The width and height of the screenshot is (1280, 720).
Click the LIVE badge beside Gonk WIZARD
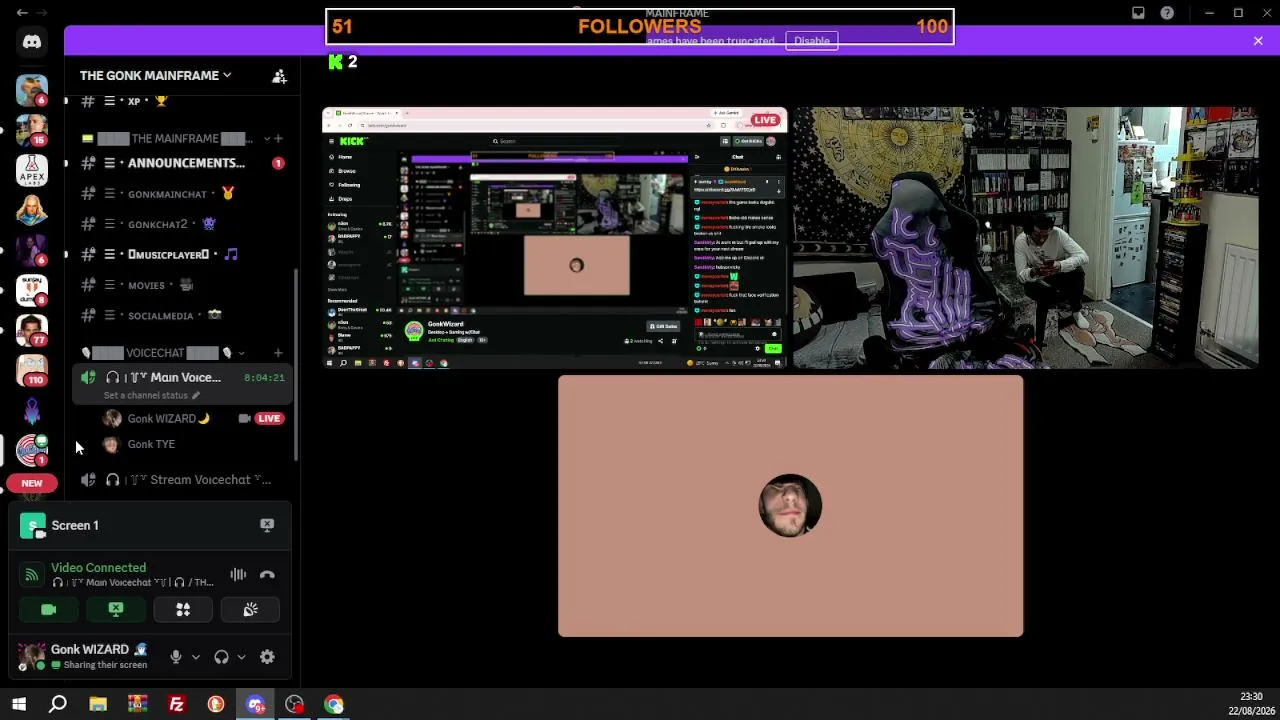click(269, 419)
